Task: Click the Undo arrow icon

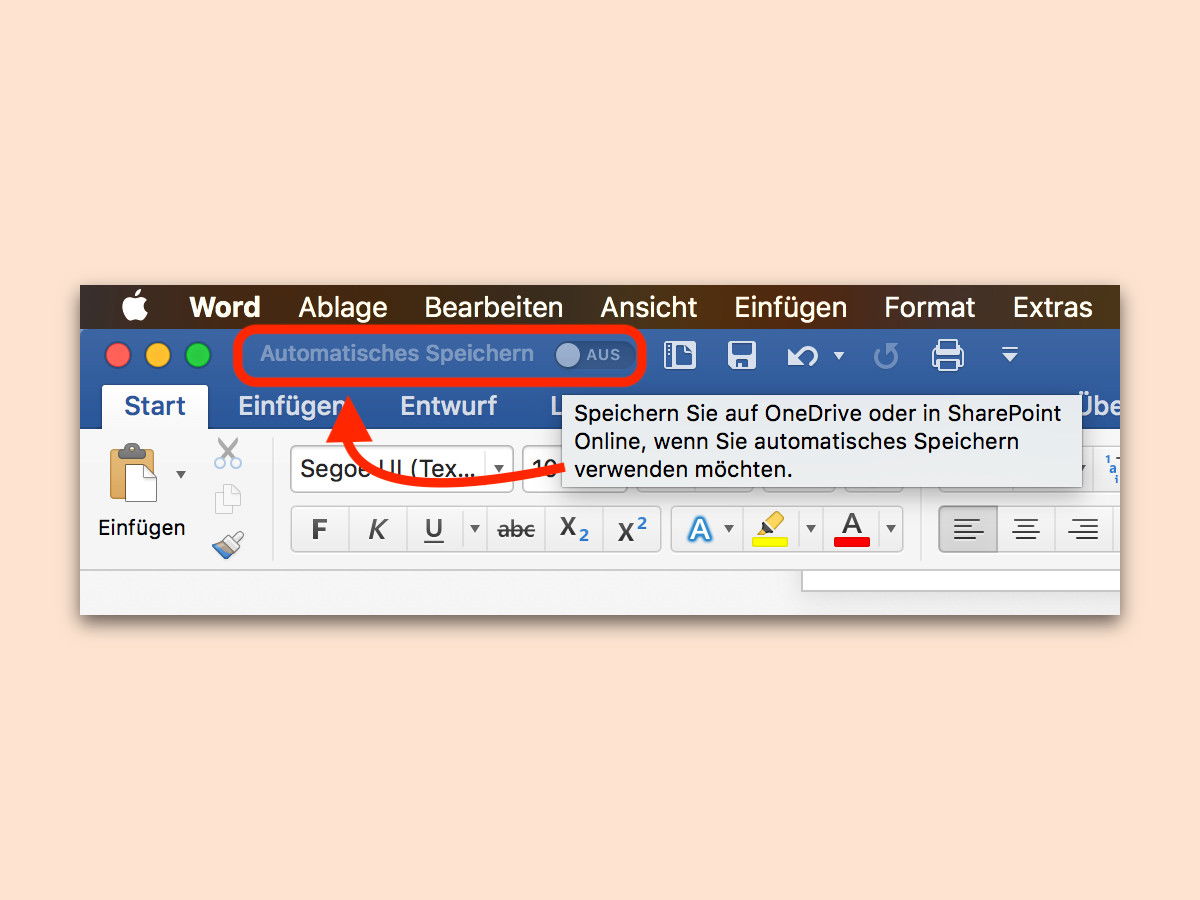Action: pos(802,355)
